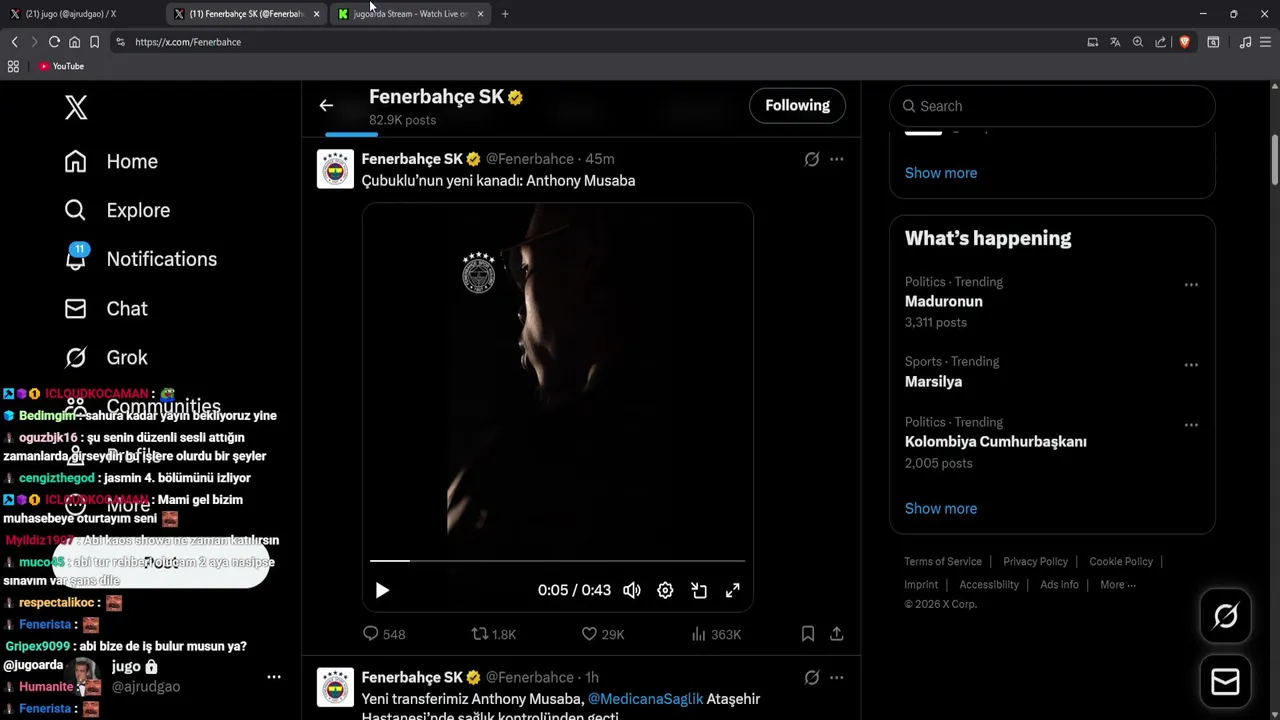
Task: Open browser zoom magnifier icon
Action: point(1138,42)
